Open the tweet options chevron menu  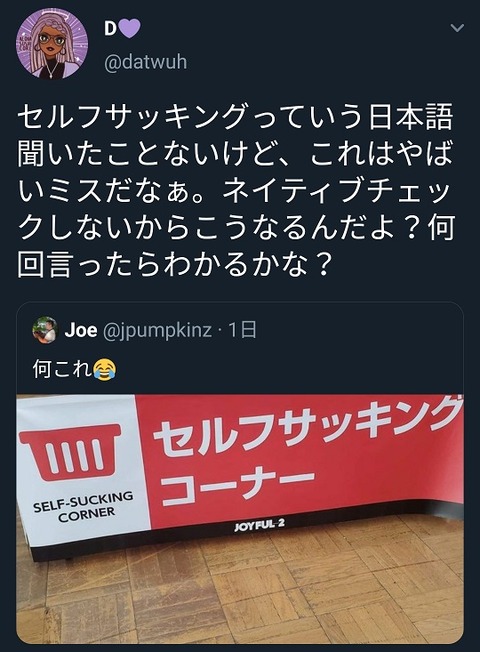[457, 28]
